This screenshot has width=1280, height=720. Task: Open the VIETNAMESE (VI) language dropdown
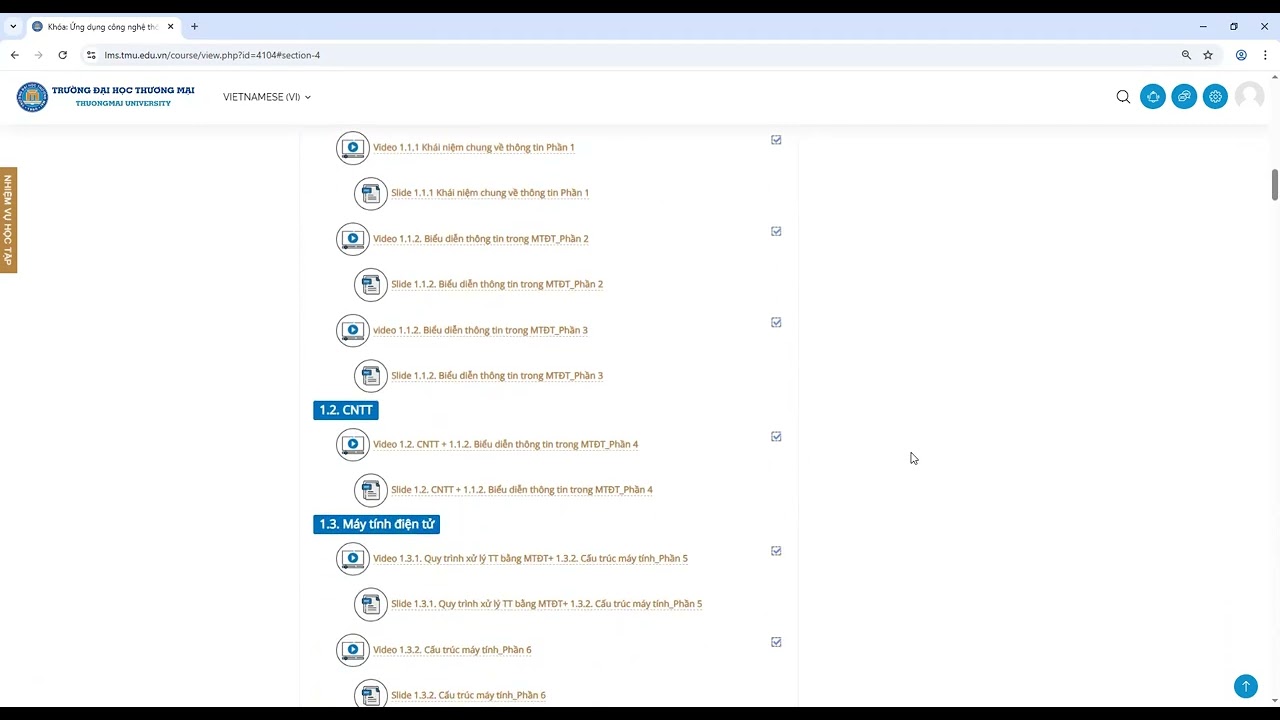[x=267, y=97]
